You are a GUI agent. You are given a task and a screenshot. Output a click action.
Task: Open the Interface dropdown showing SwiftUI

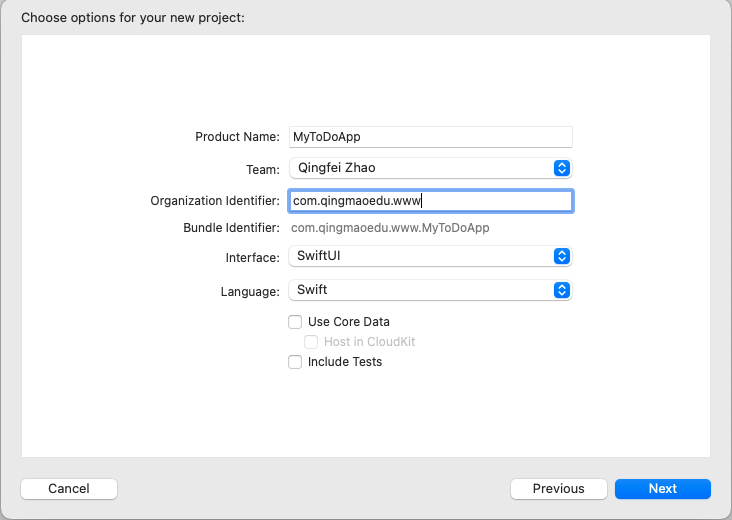tap(420, 257)
